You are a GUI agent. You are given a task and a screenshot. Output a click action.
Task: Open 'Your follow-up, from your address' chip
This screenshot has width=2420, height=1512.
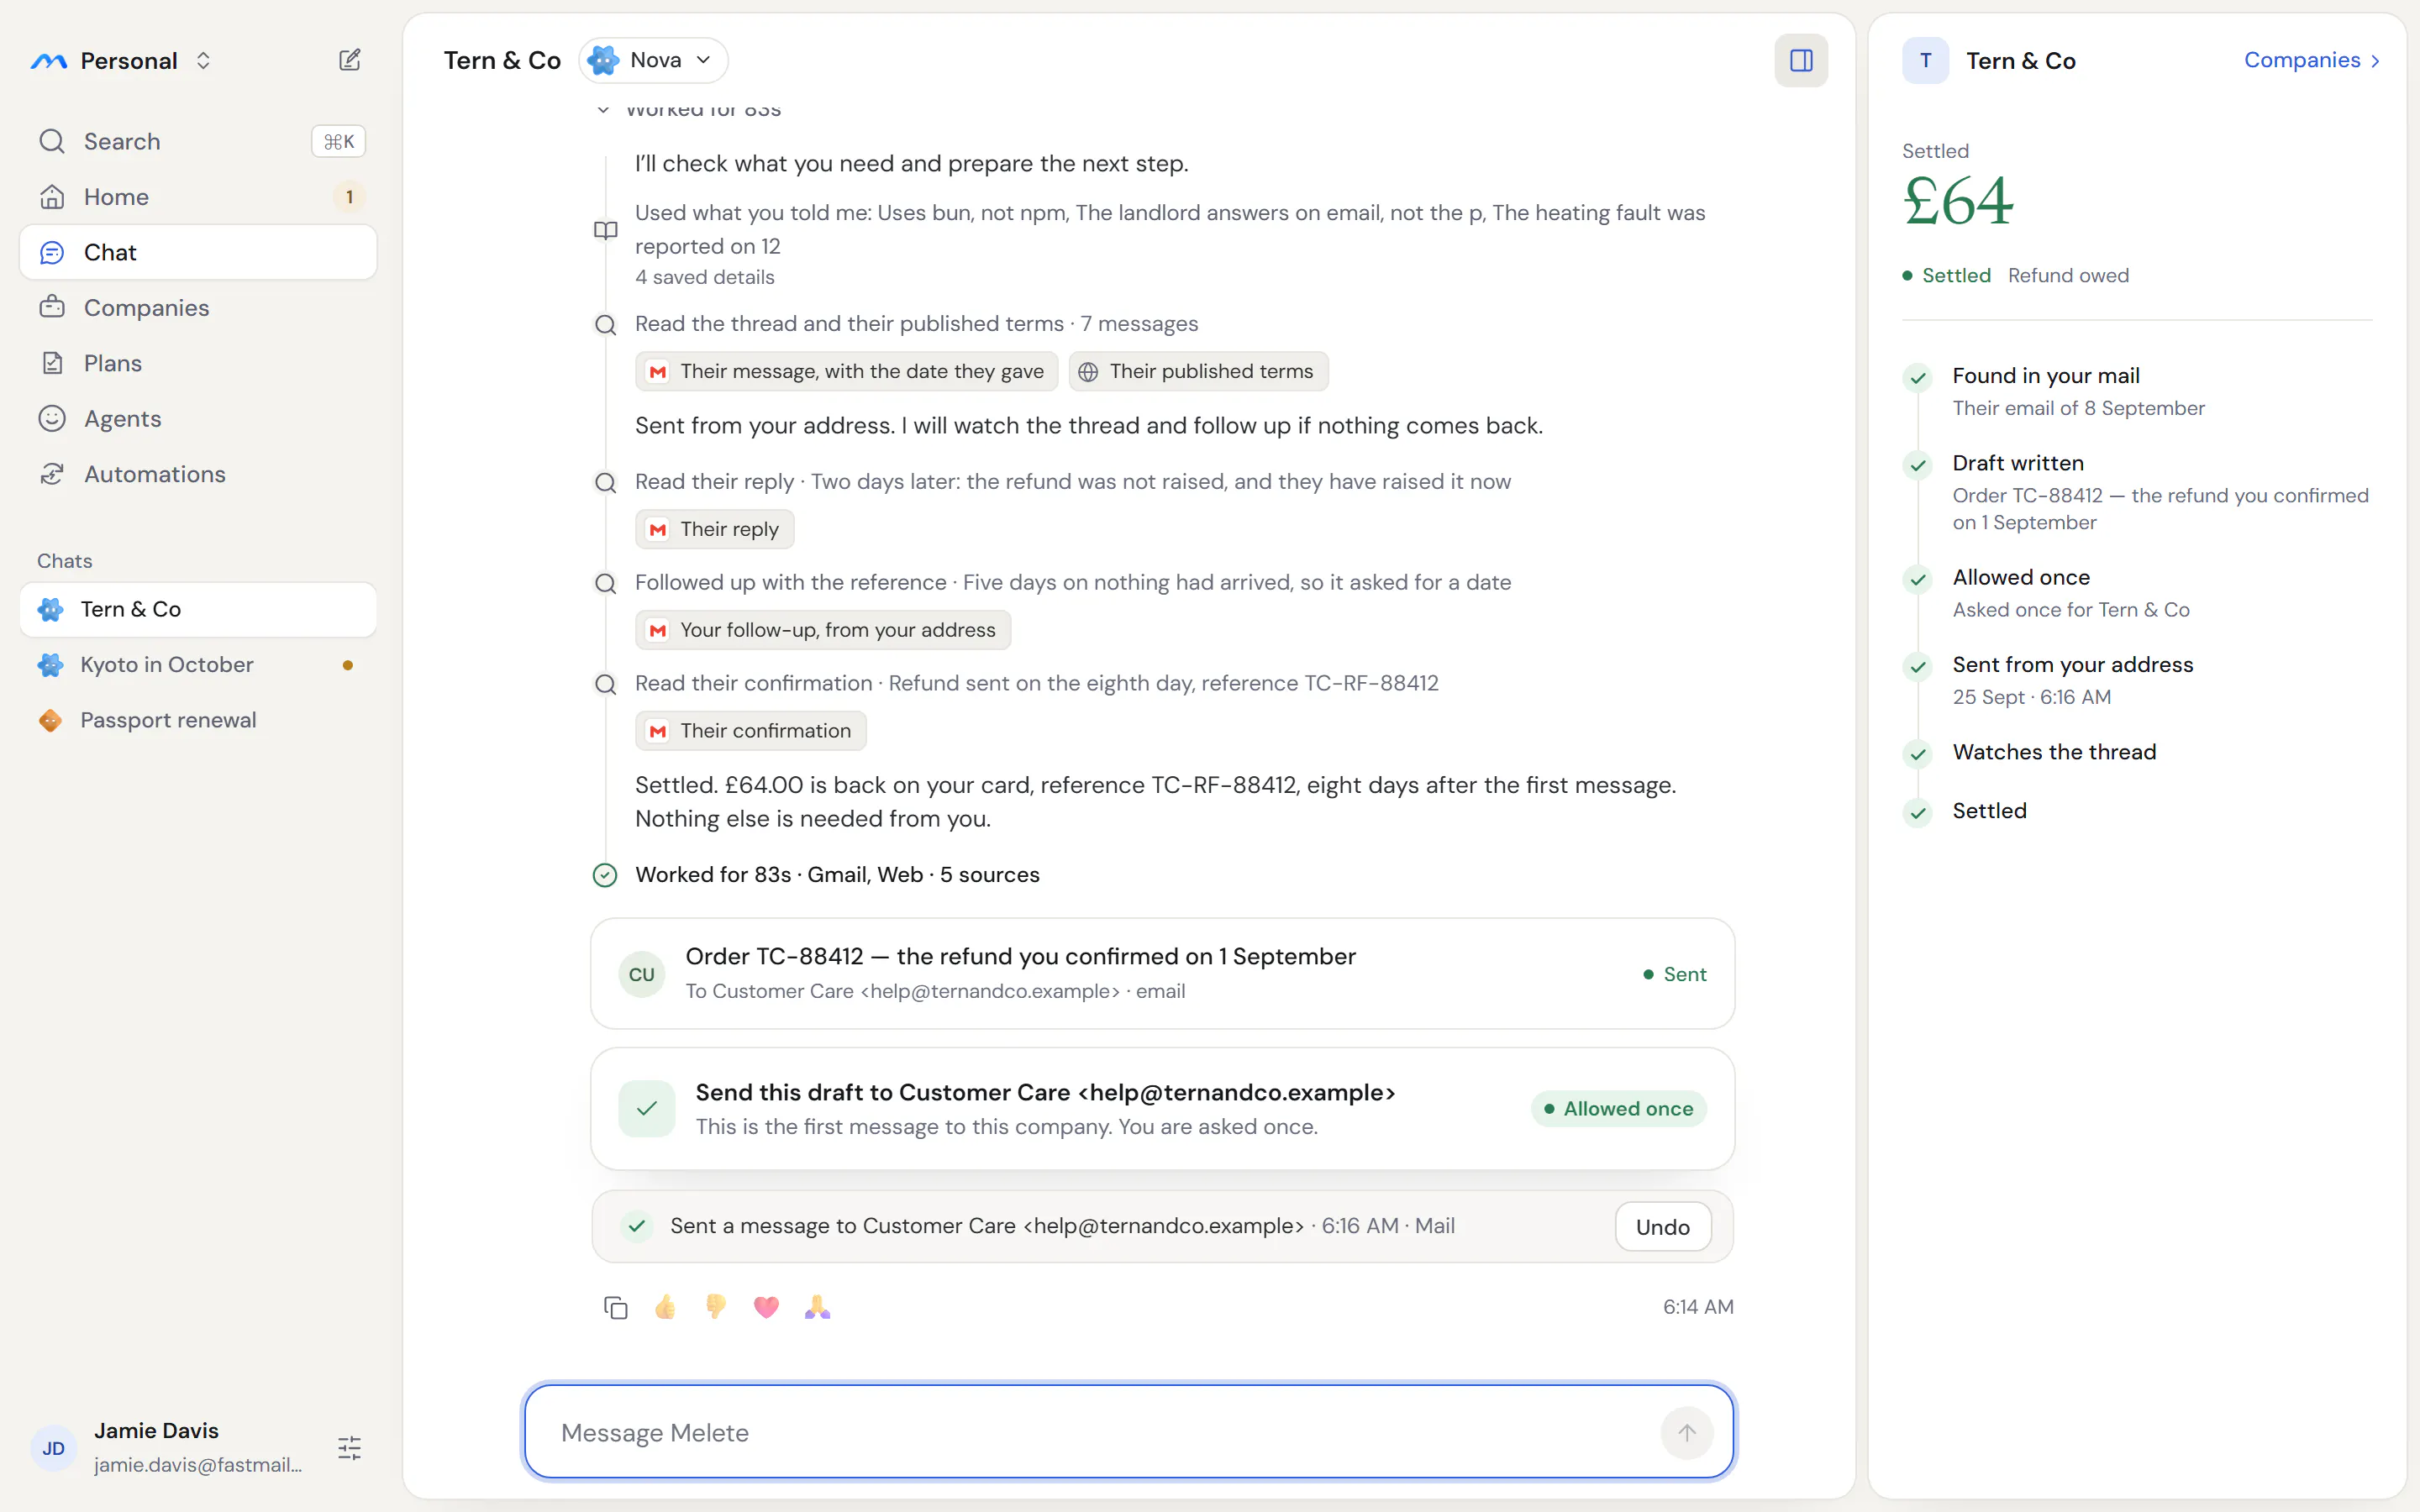tap(823, 630)
